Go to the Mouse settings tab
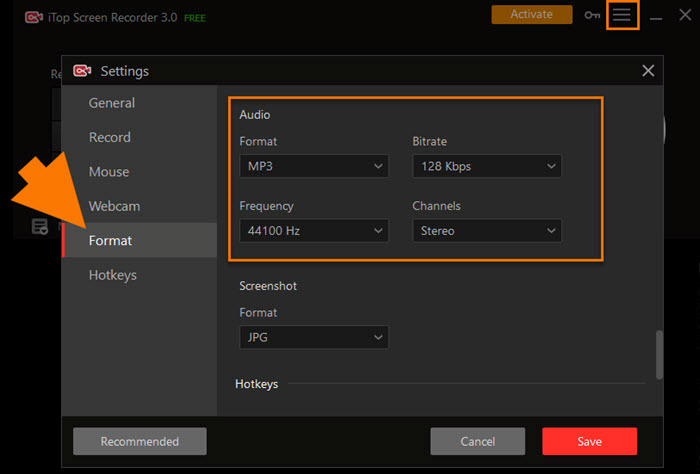 click(109, 172)
